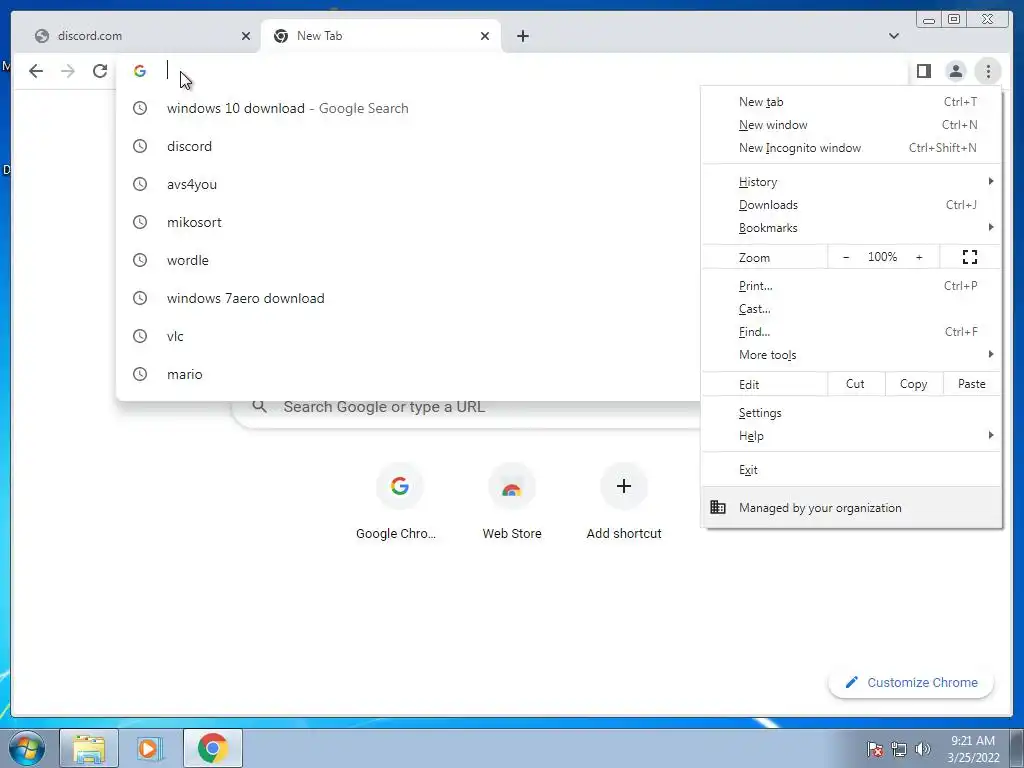
Task: Expand the History submenu
Action: (852, 182)
